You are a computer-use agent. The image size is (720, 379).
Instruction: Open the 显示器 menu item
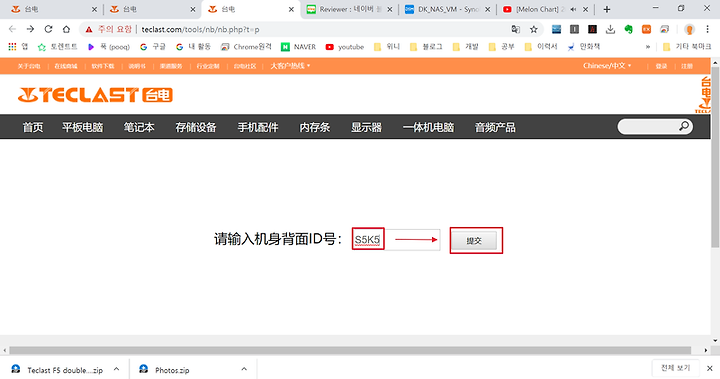(x=366, y=127)
